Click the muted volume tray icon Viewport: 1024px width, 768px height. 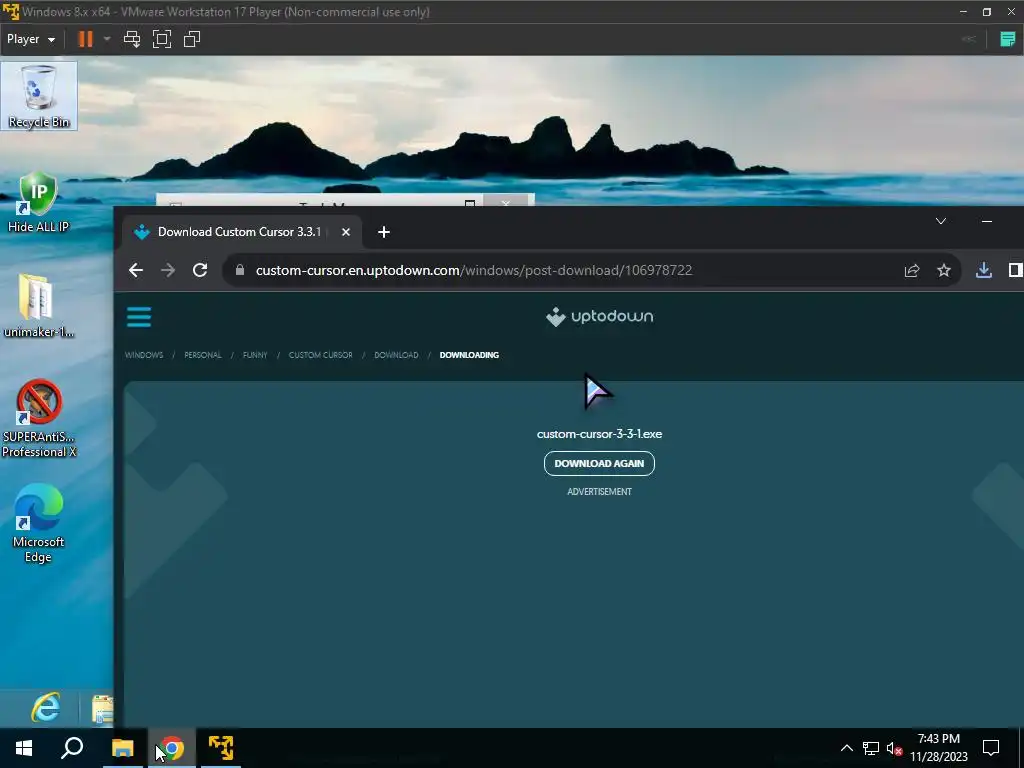click(894, 748)
